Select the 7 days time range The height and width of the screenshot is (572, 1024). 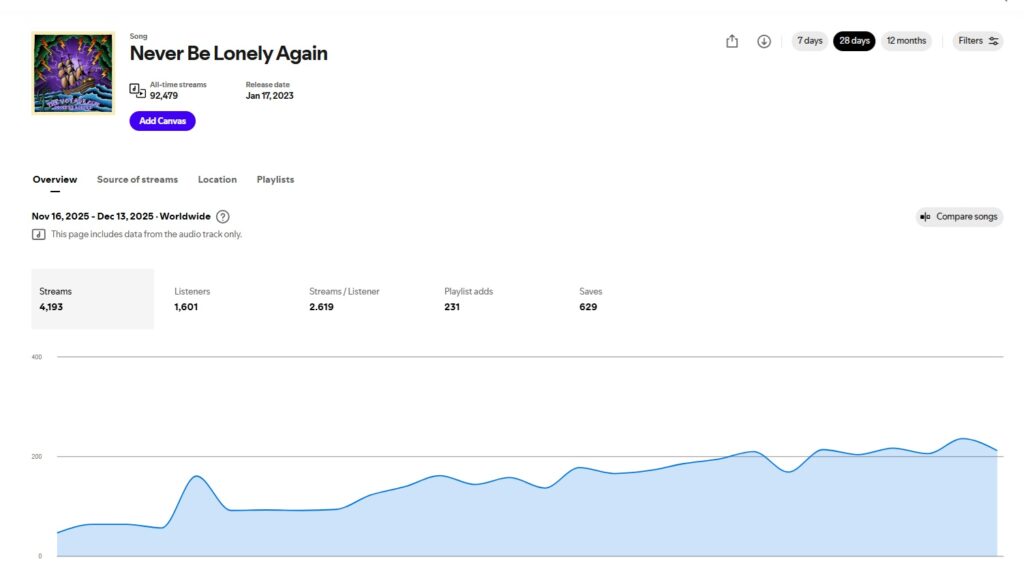[809, 41]
